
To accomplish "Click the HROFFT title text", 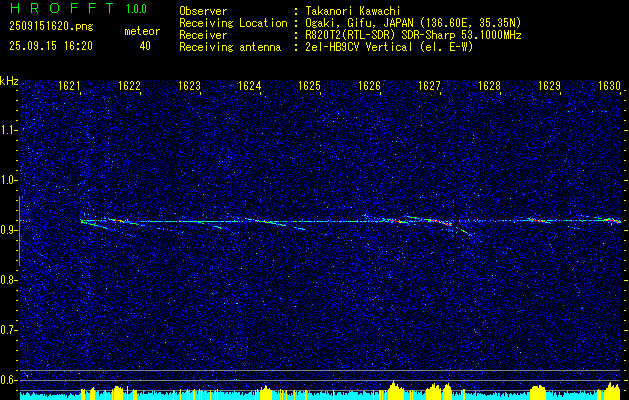I will 62,8.
